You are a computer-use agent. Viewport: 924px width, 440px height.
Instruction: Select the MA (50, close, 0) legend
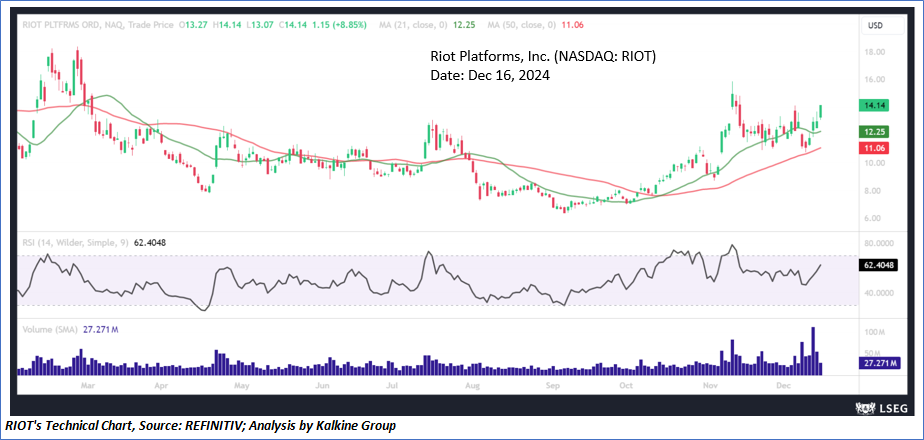tap(522, 25)
